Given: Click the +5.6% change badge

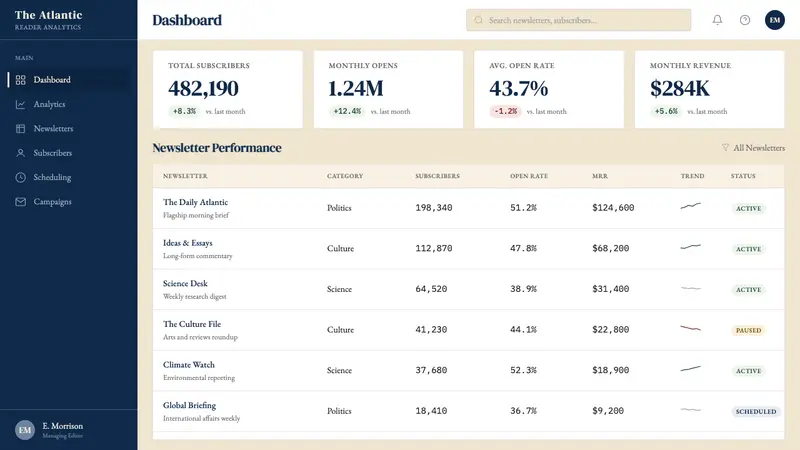Looking at the screenshot, I should click(666, 111).
